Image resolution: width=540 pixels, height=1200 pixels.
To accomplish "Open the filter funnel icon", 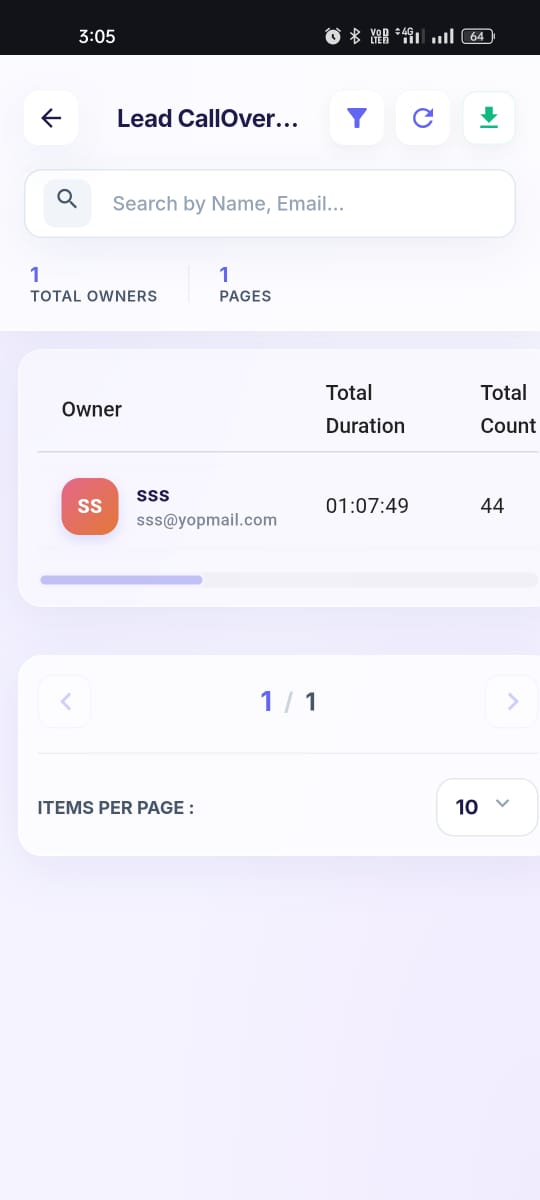I will tap(357, 118).
